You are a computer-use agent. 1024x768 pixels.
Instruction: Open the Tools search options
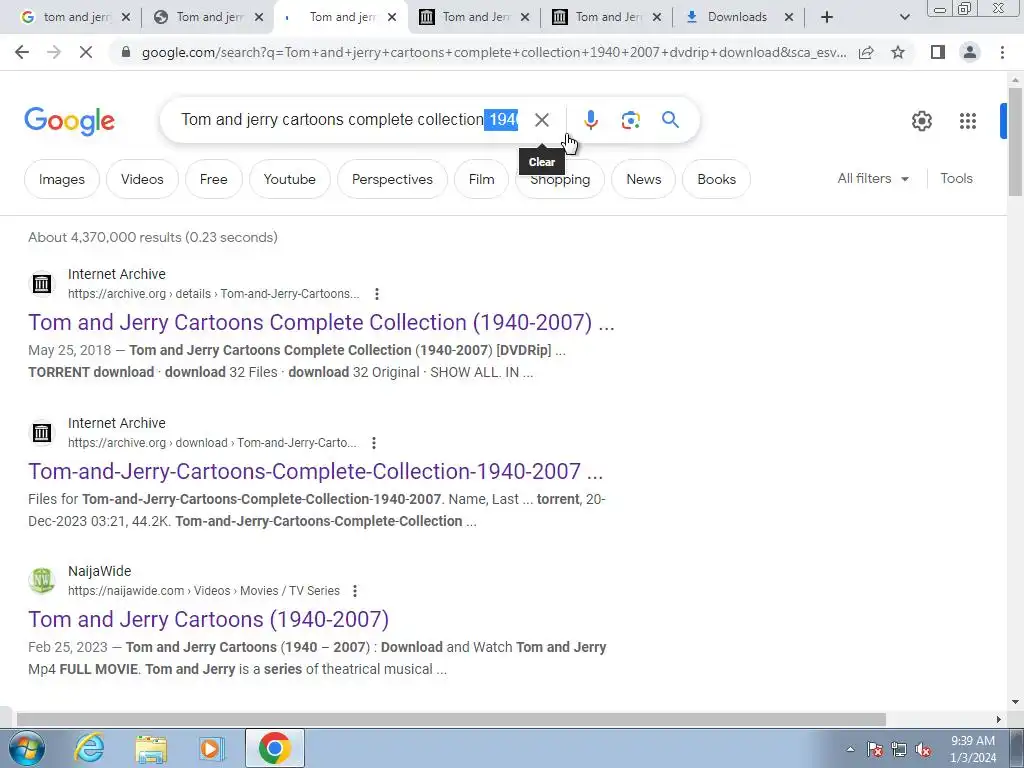coord(956,178)
